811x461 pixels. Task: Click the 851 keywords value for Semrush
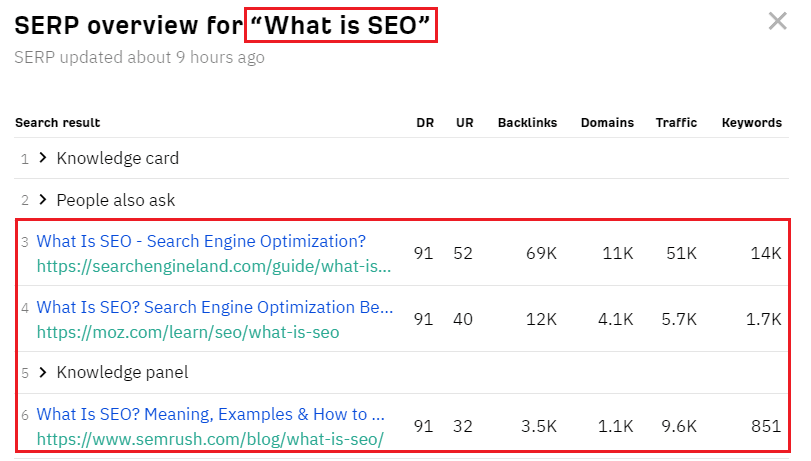pyautogui.click(x=766, y=426)
